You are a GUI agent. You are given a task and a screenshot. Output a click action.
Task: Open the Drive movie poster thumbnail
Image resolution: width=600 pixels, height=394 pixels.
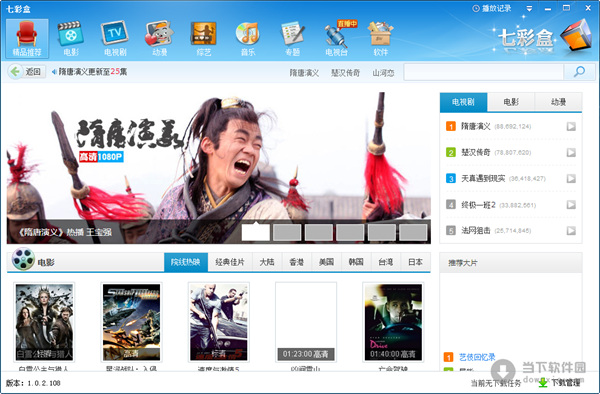point(393,322)
